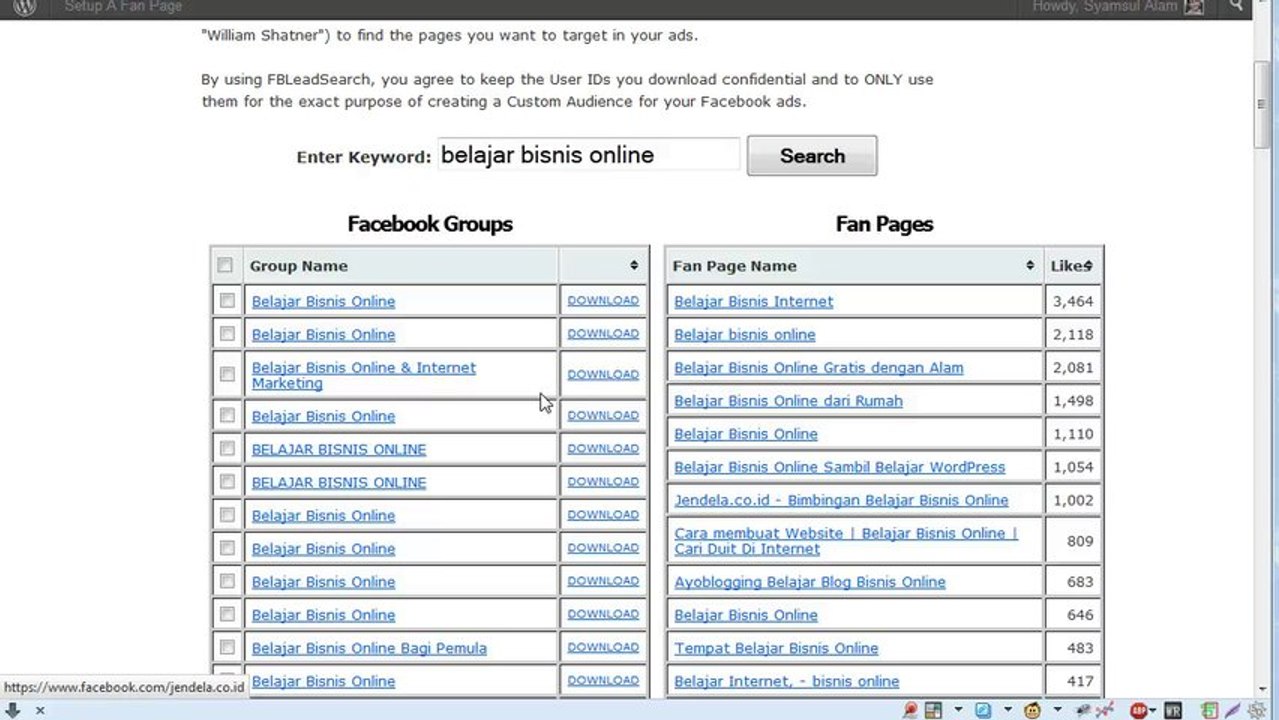1279x720 pixels.
Task: Click the gear icon at status bar end
Action: [x=1258, y=710]
